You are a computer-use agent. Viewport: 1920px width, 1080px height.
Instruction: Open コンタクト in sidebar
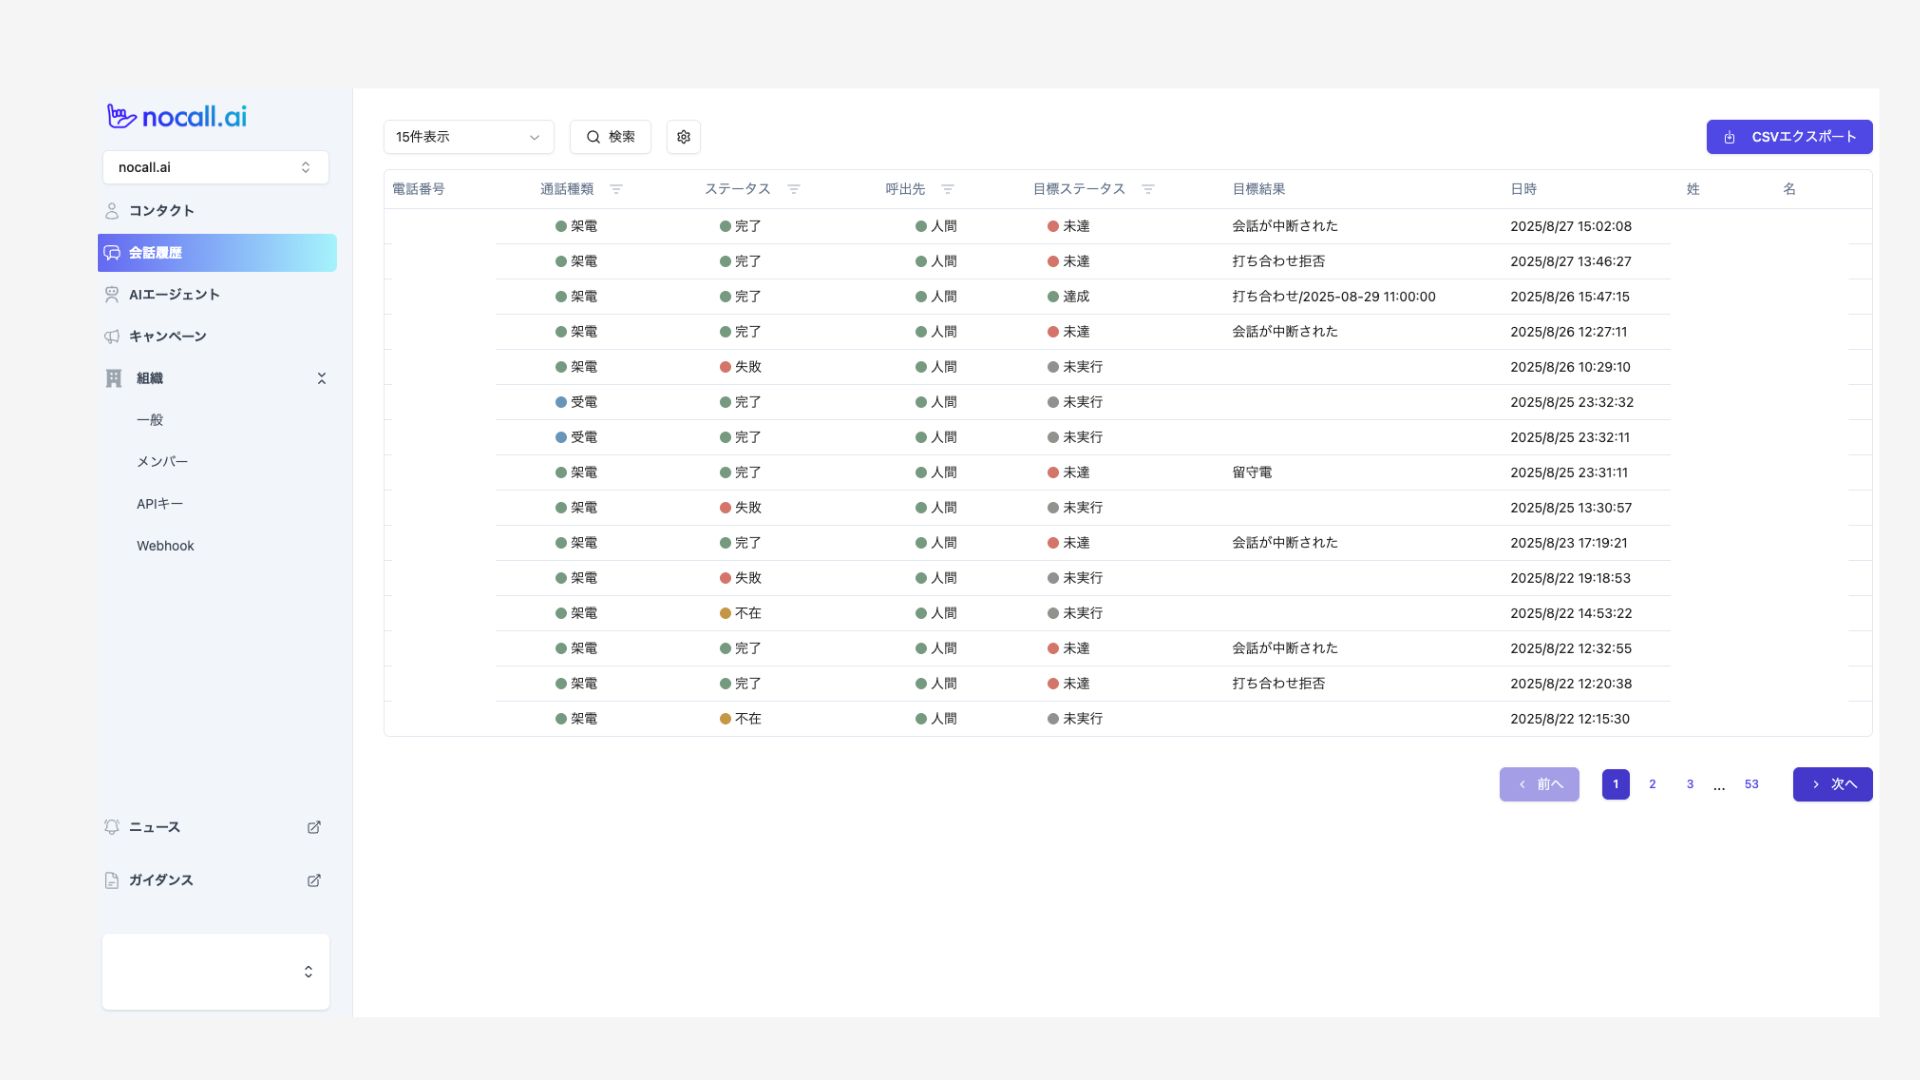161,211
